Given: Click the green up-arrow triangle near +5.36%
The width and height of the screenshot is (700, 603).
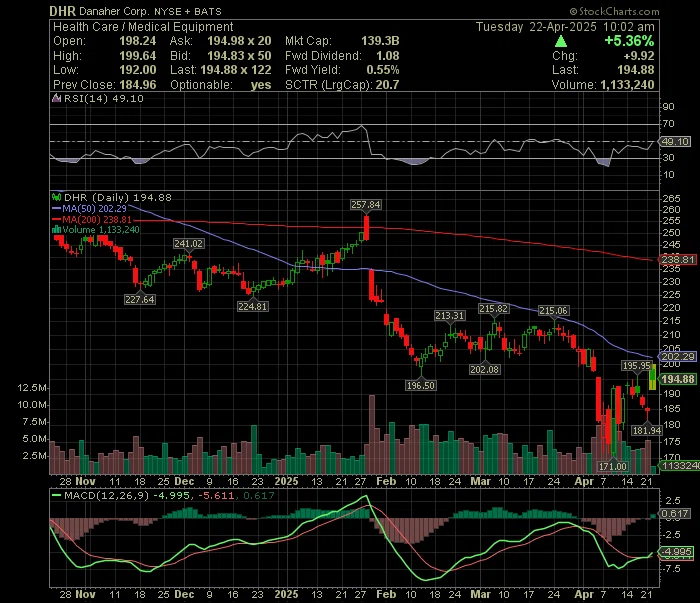Looking at the screenshot, I should [561, 42].
